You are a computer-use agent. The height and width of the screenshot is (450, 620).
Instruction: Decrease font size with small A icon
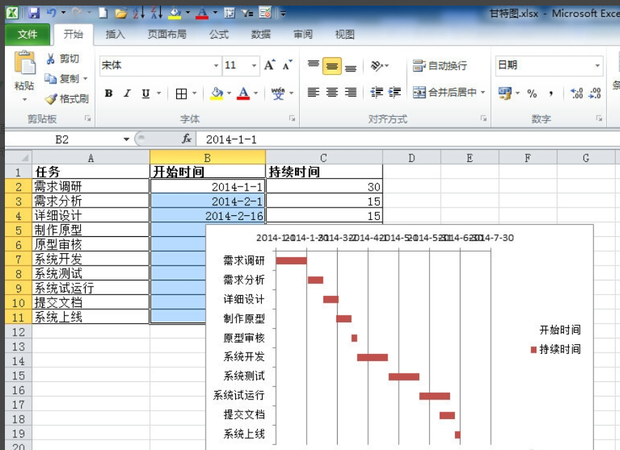click(287, 65)
